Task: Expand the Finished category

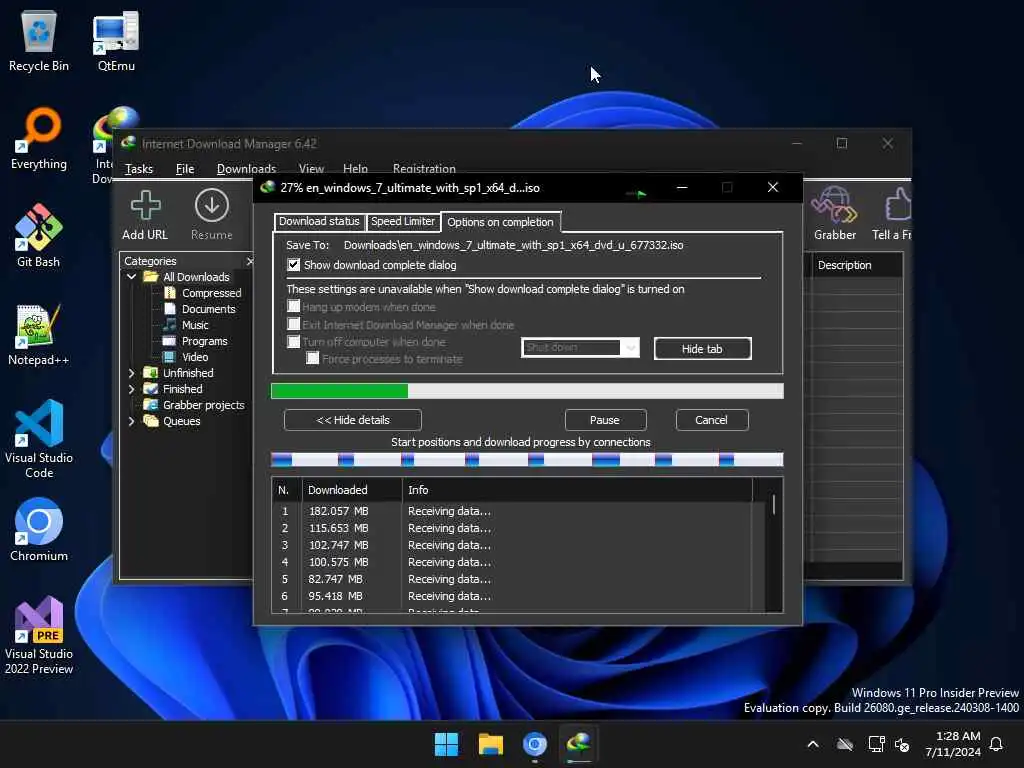Action: click(131, 389)
